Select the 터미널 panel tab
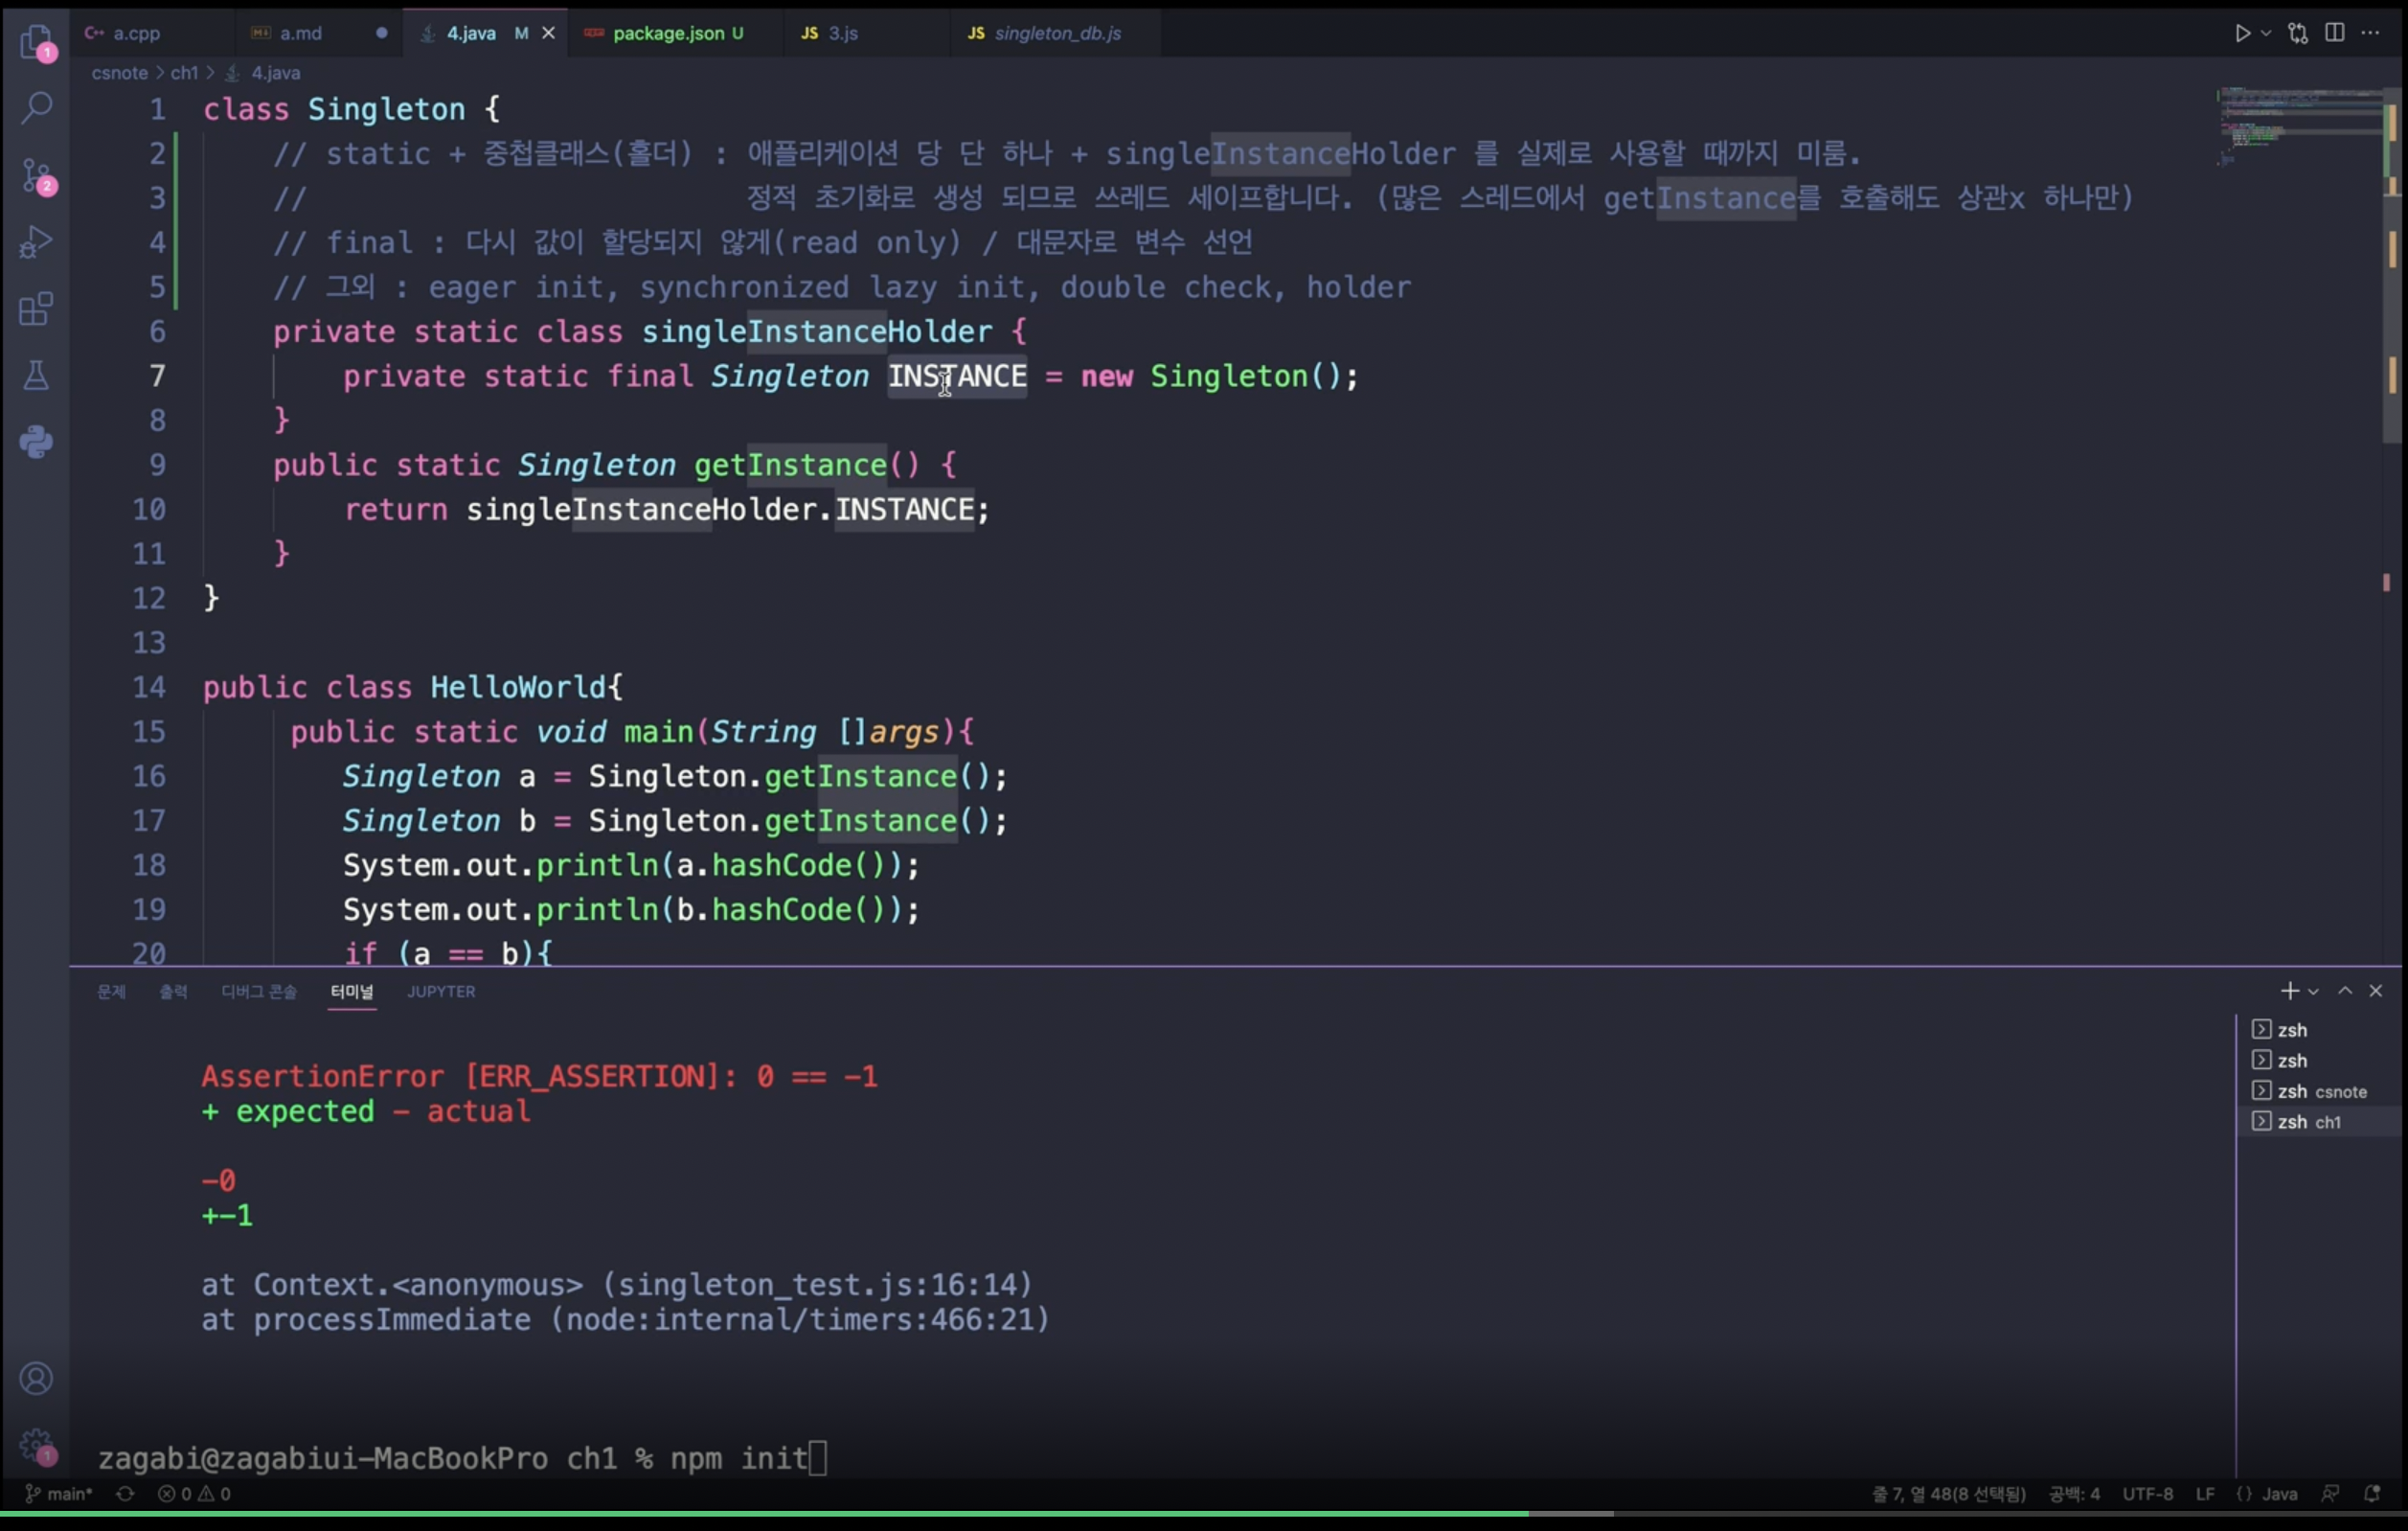The image size is (2408, 1531). (x=352, y=991)
